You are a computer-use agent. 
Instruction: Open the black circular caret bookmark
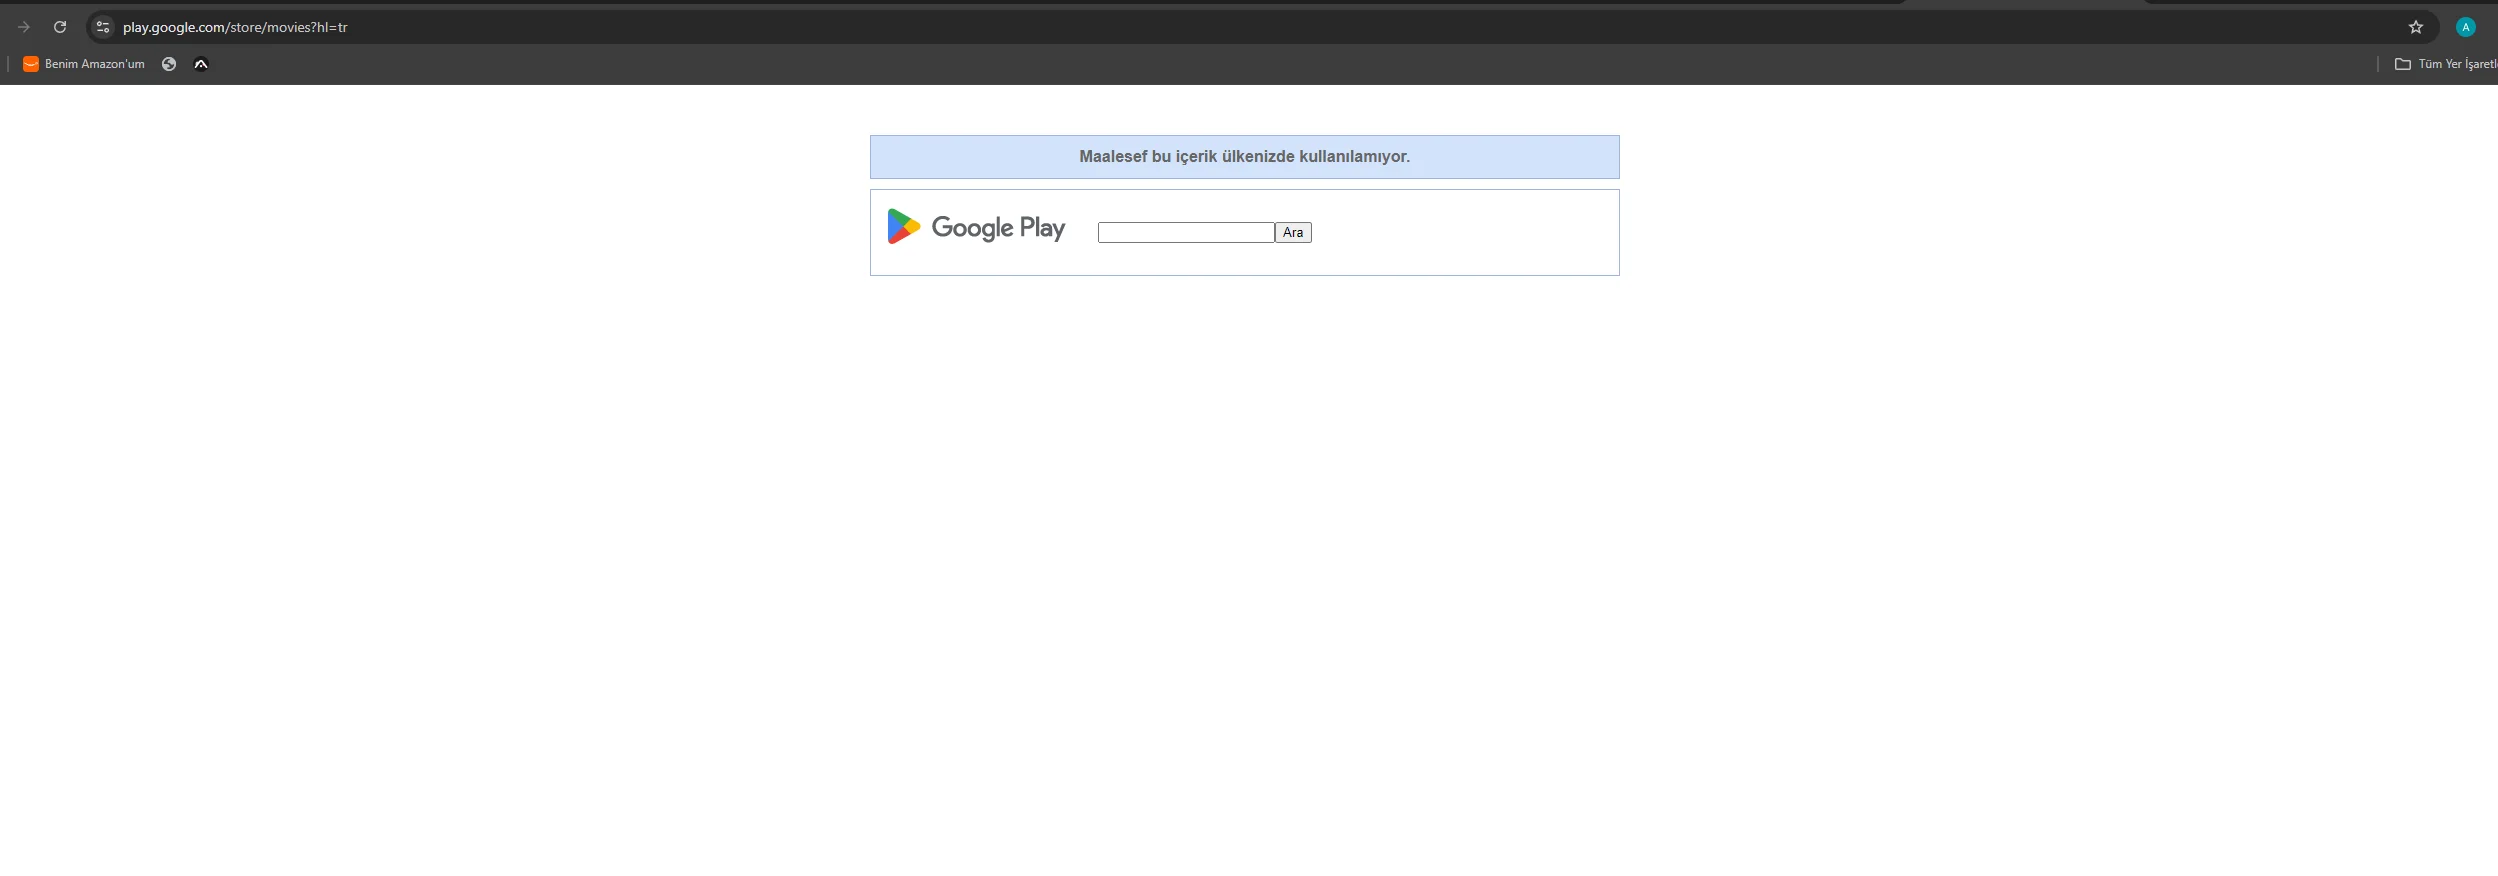201,64
